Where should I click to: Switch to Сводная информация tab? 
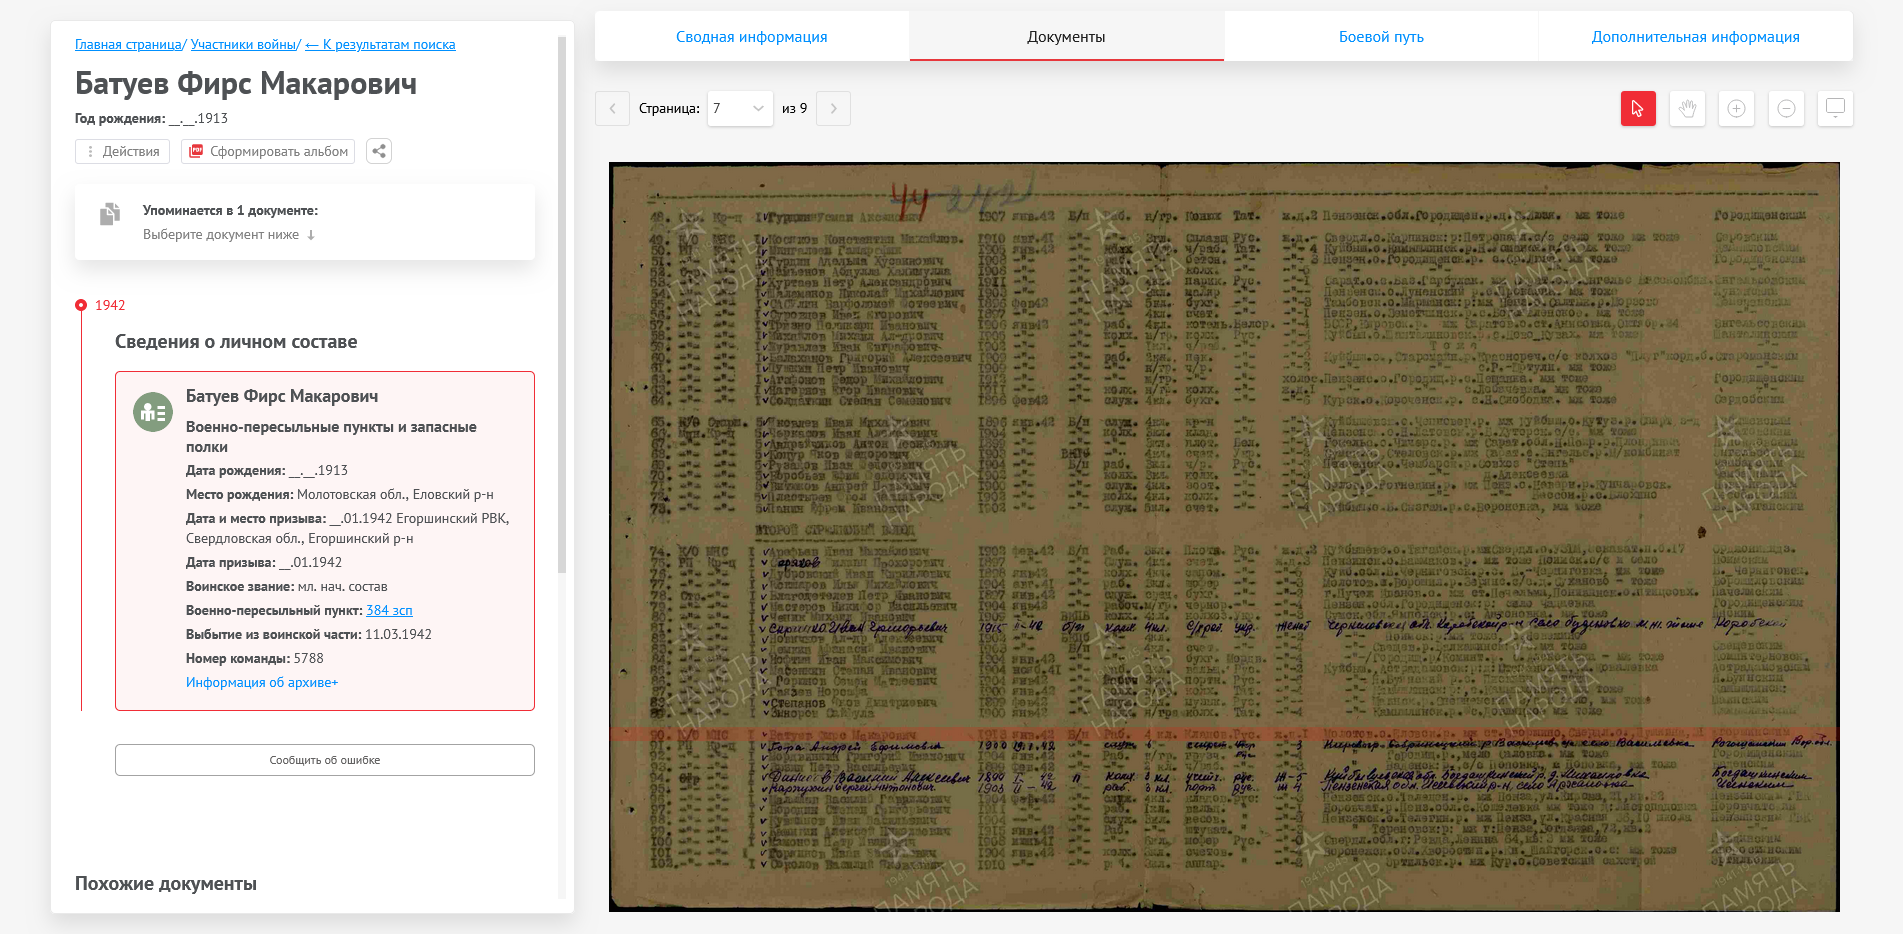point(751,37)
